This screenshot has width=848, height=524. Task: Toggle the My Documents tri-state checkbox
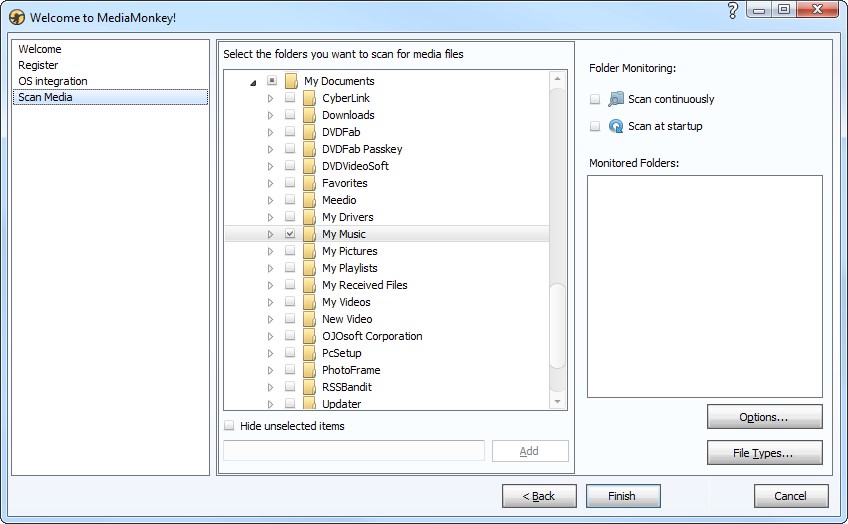click(271, 81)
